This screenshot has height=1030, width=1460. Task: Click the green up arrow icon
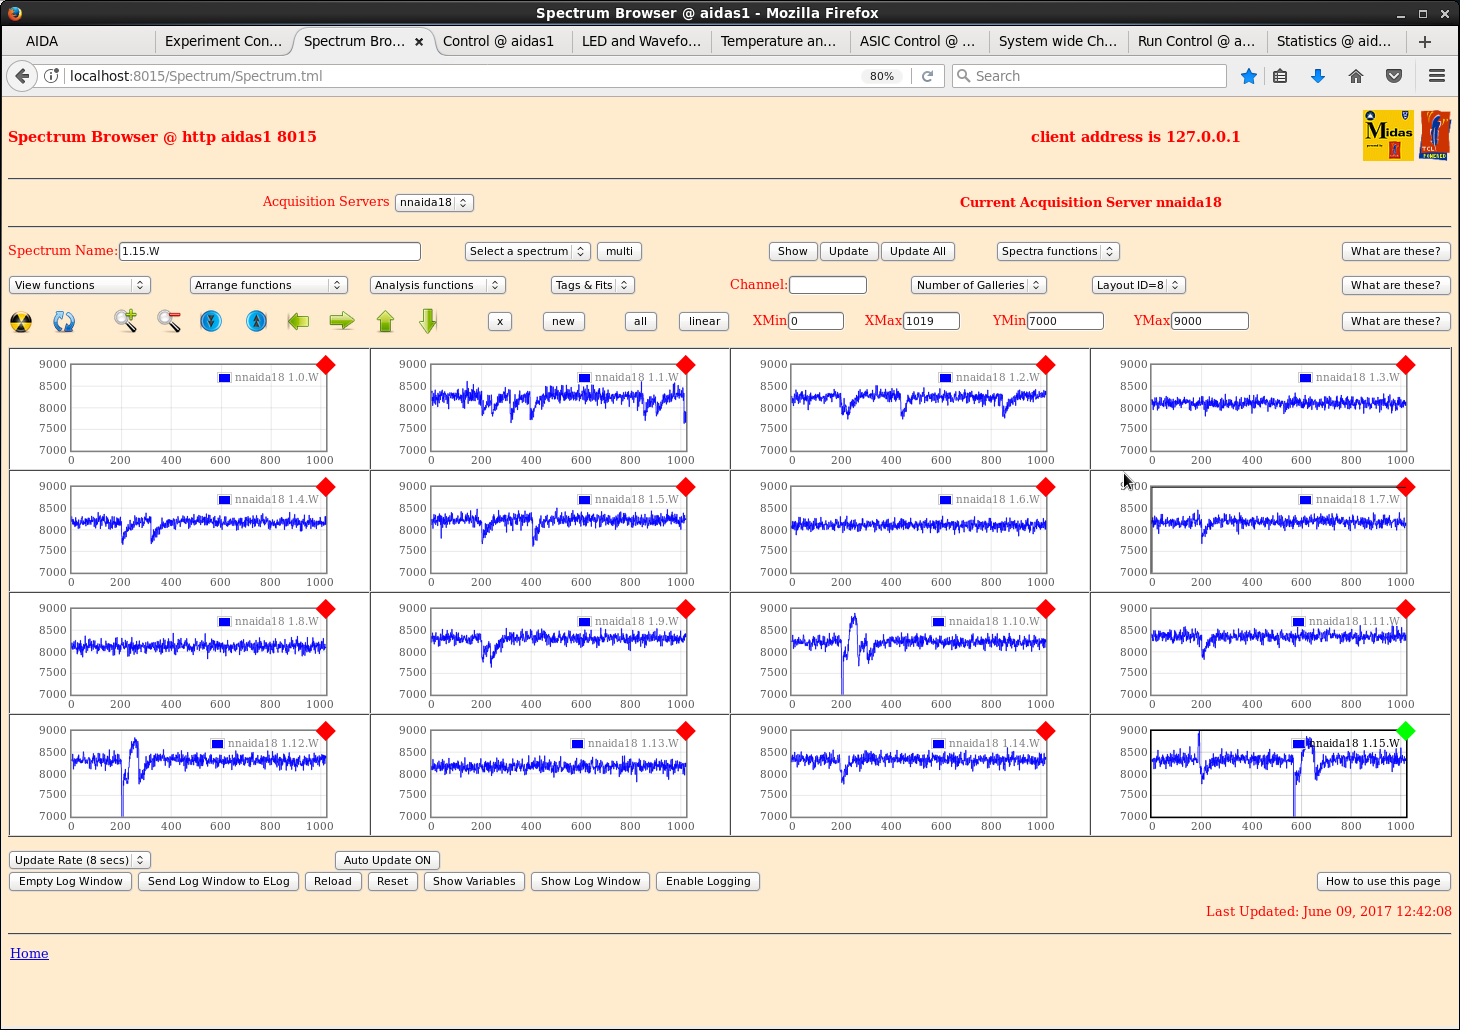[x=386, y=321]
